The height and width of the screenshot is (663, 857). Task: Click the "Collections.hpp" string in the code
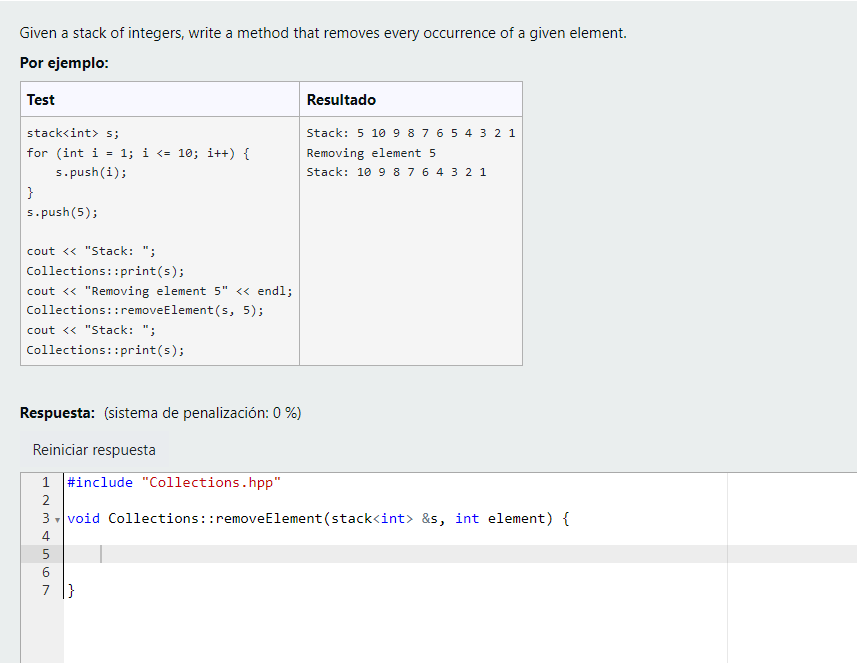211,483
